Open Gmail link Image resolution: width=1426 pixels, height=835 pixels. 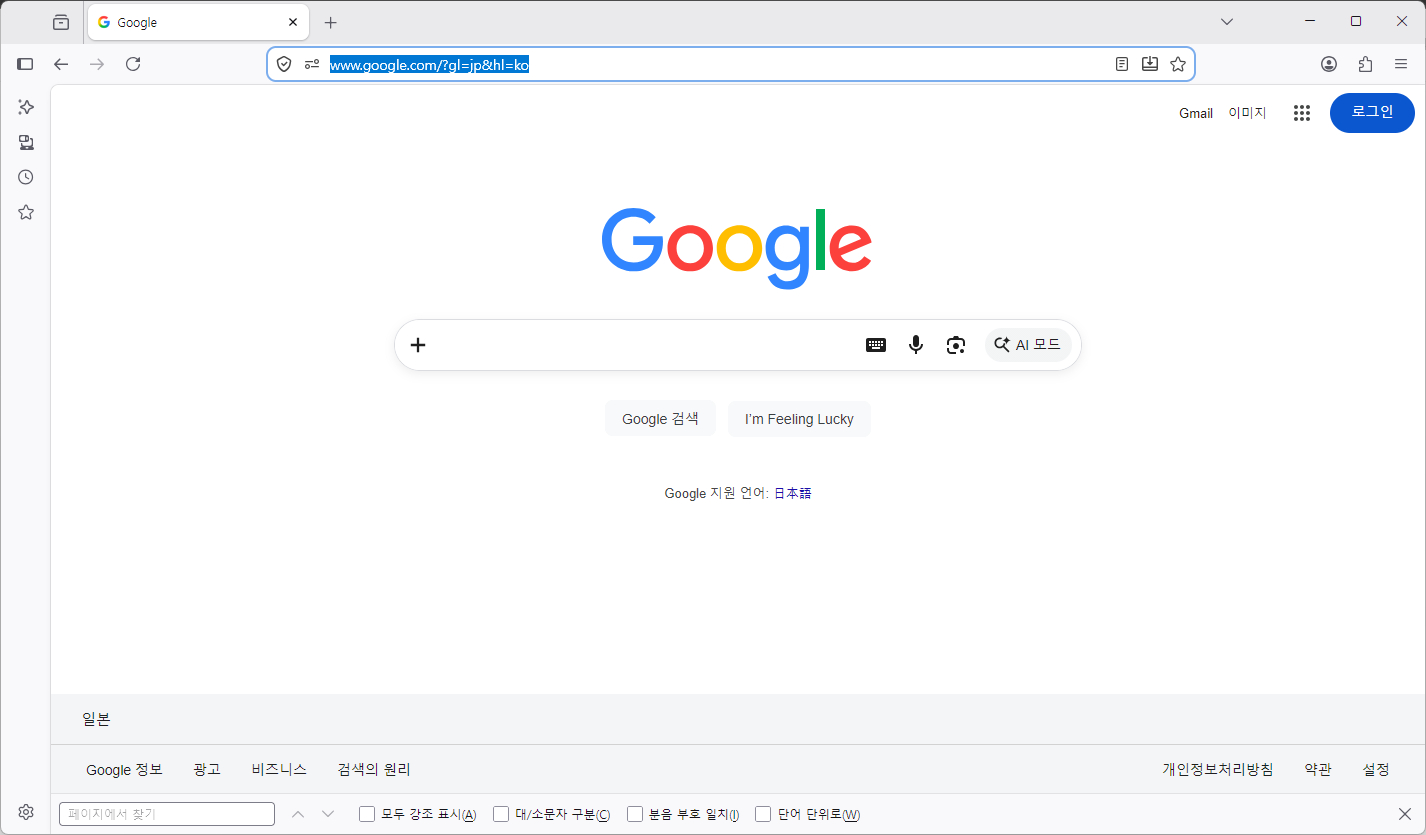coord(1196,113)
